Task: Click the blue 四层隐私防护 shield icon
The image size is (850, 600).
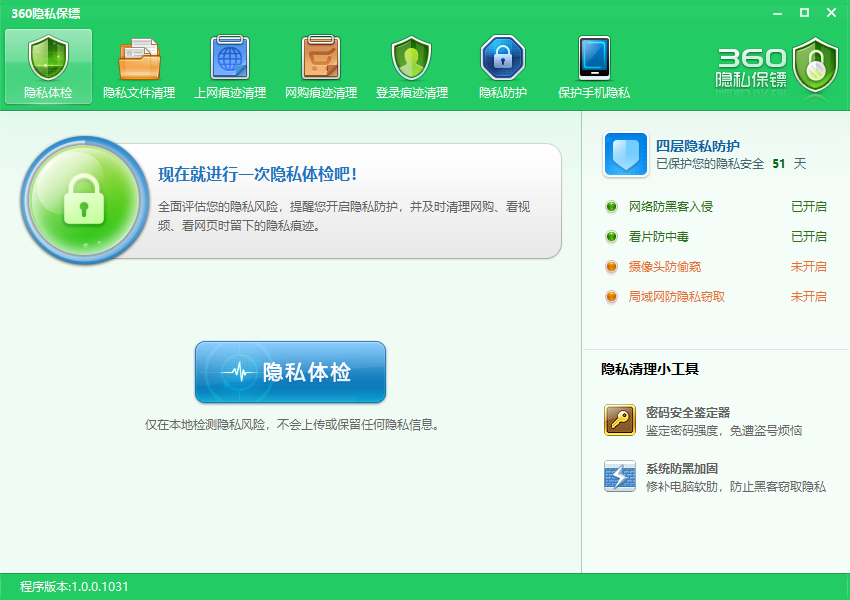Action: [x=627, y=154]
